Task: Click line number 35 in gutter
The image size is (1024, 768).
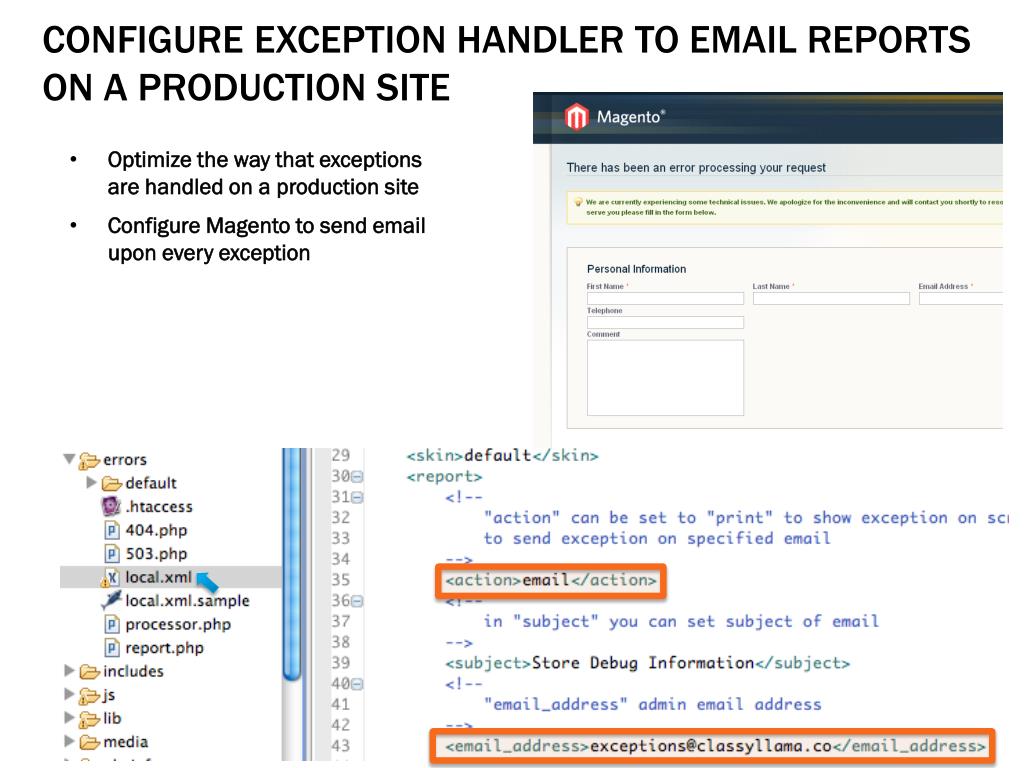Action: pos(340,580)
